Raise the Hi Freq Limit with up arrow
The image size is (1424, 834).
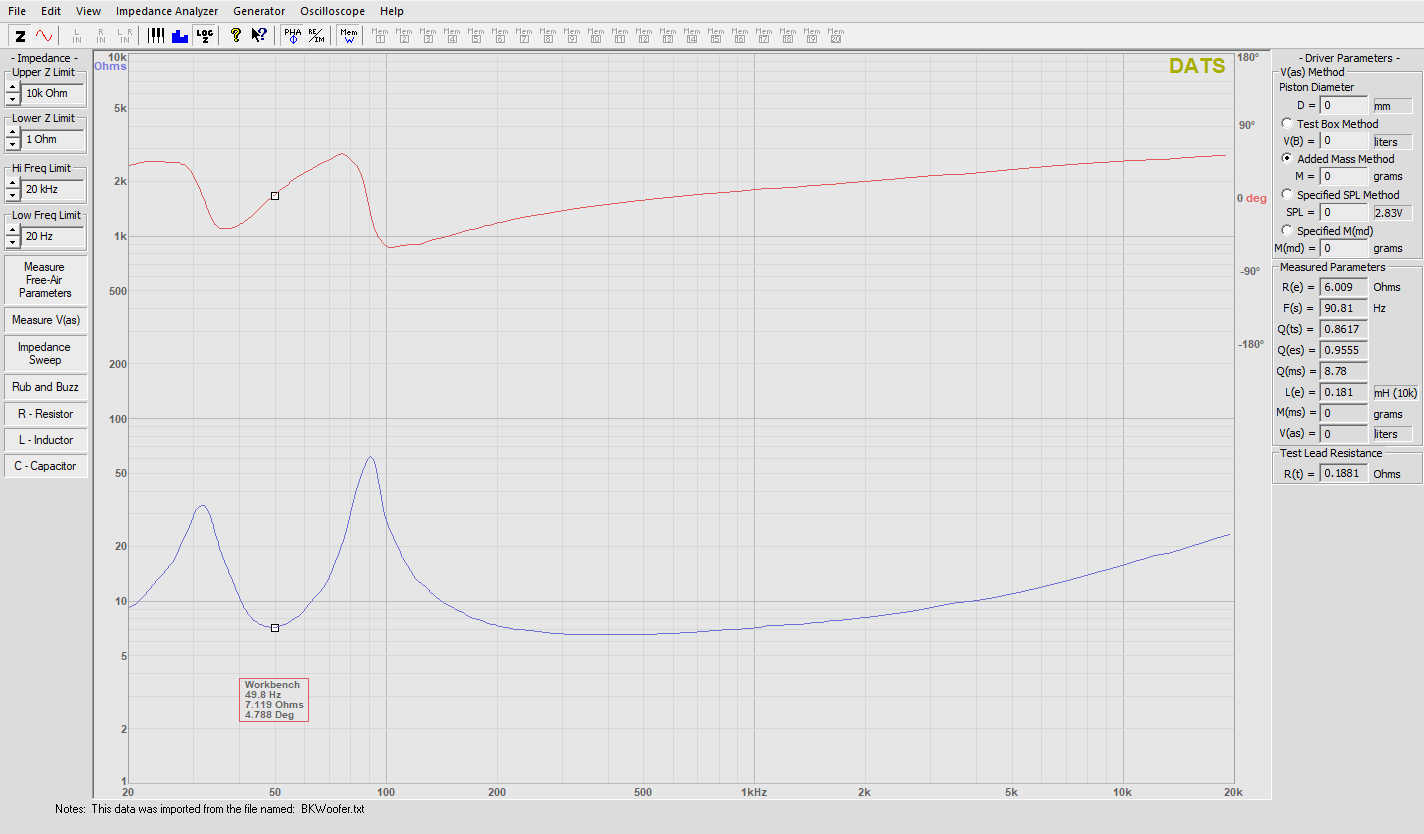(x=12, y=183)
